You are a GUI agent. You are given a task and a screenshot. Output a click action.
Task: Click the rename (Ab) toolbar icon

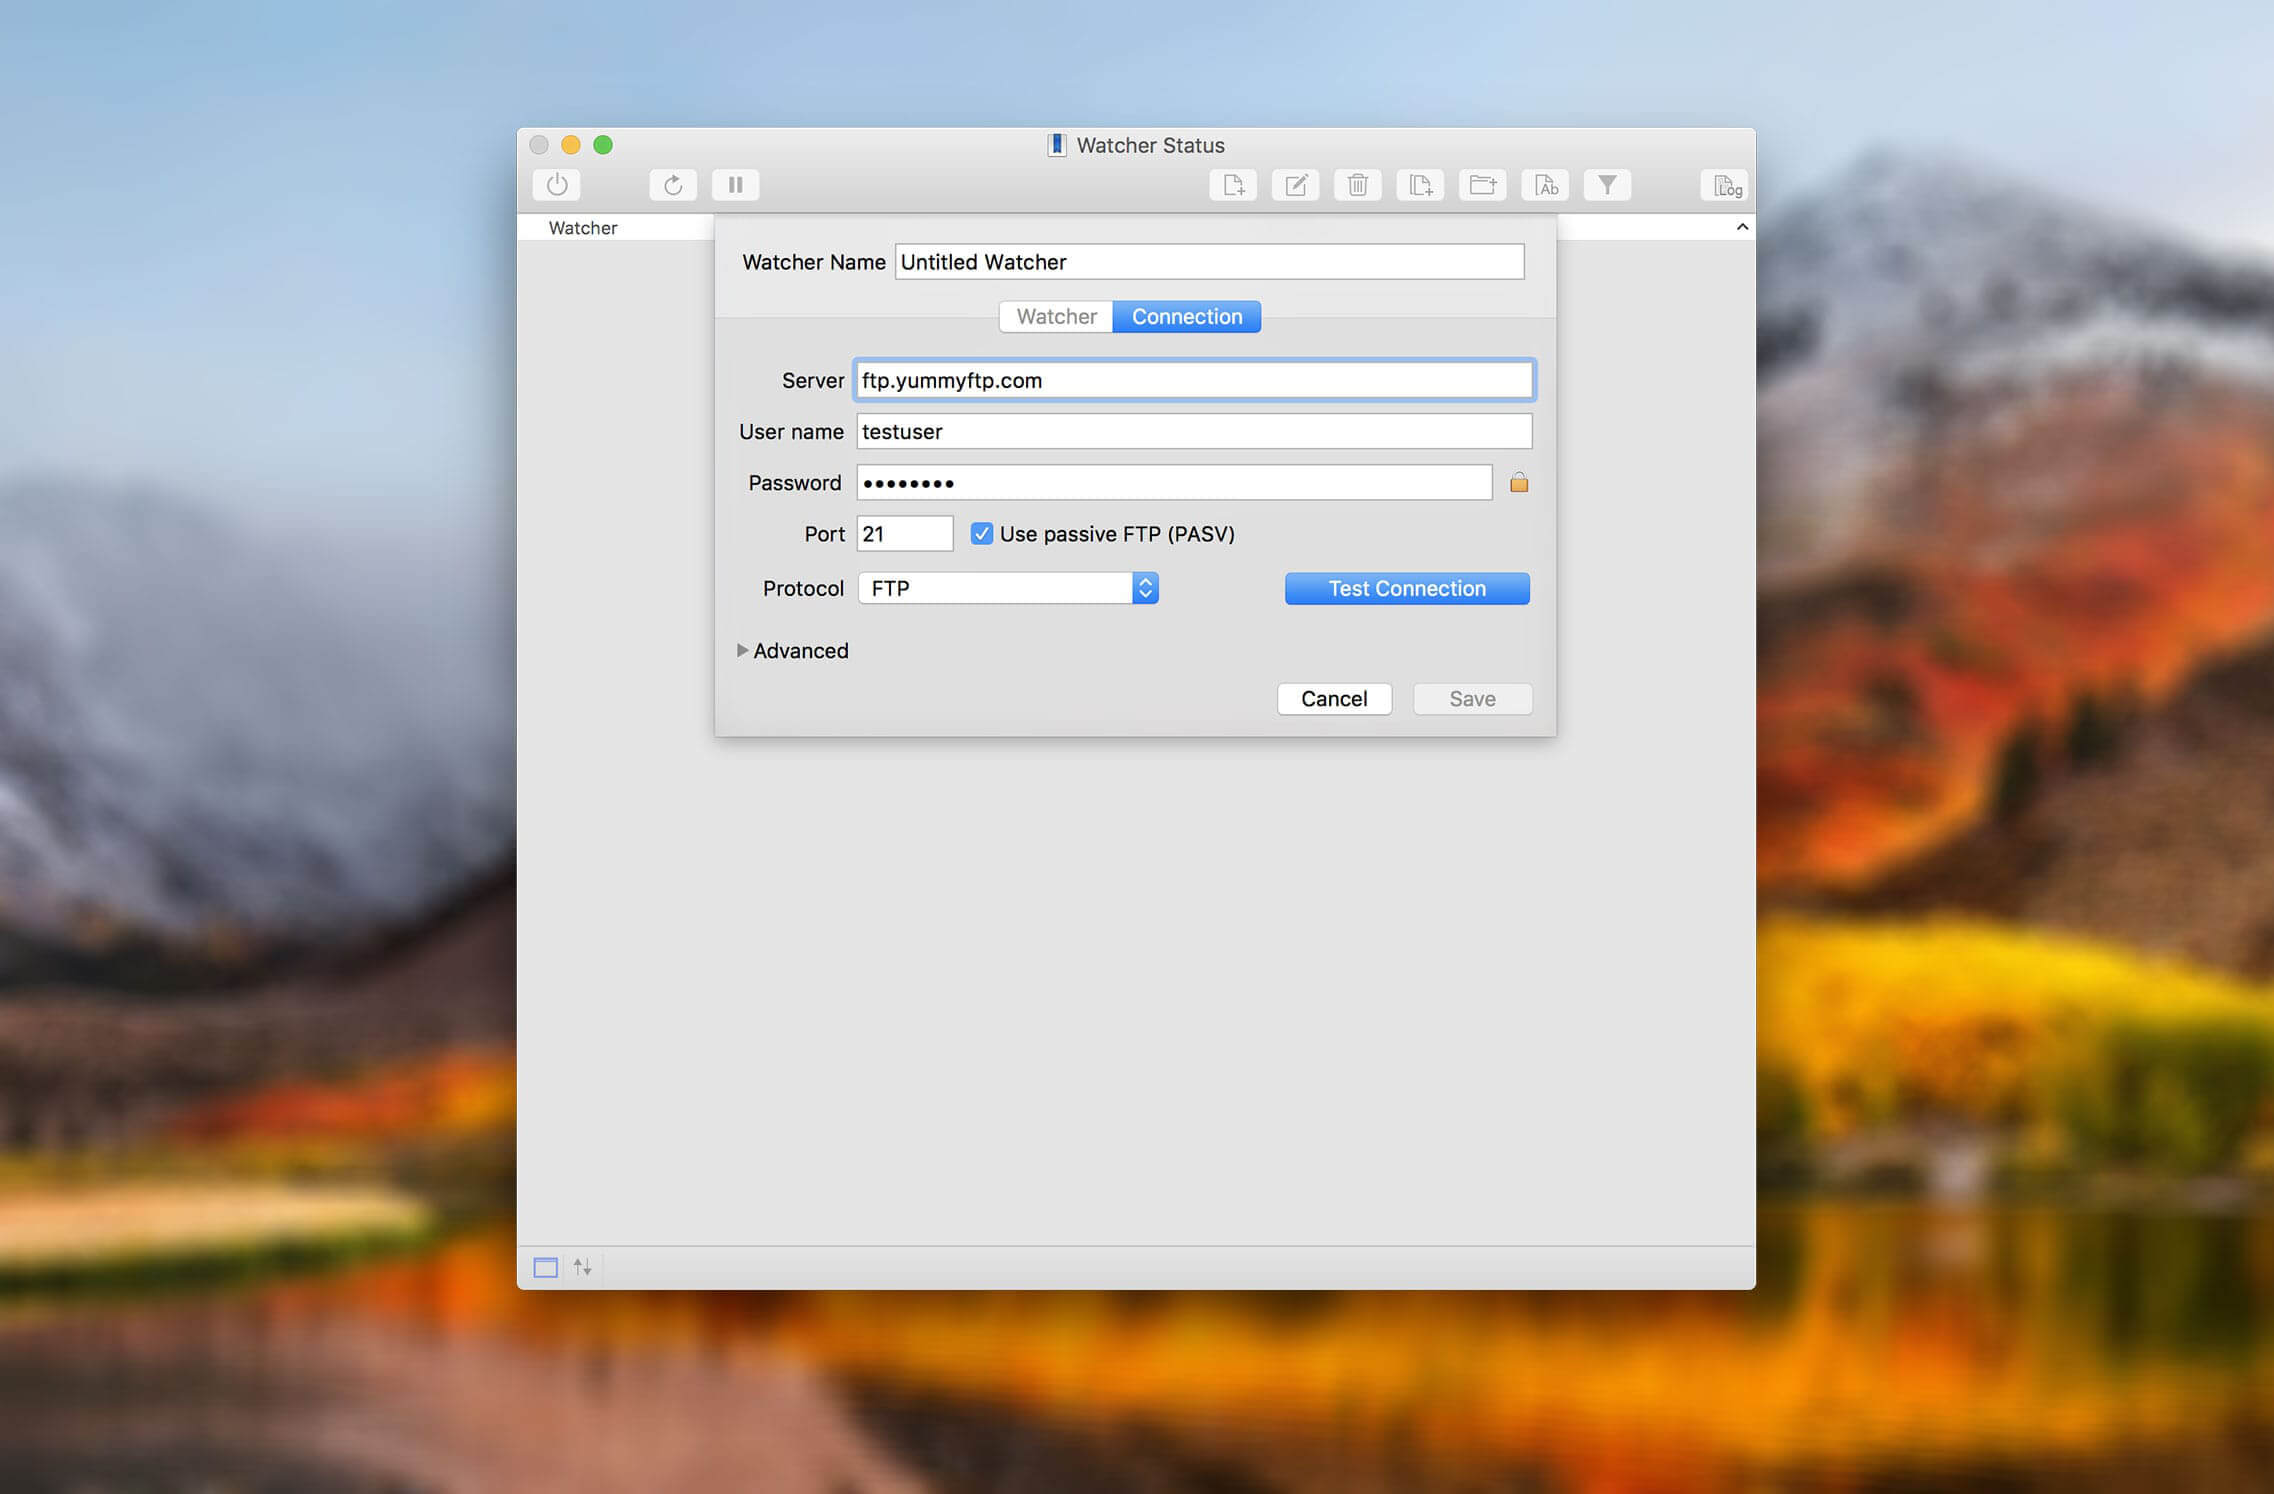tap(1545, 185)
